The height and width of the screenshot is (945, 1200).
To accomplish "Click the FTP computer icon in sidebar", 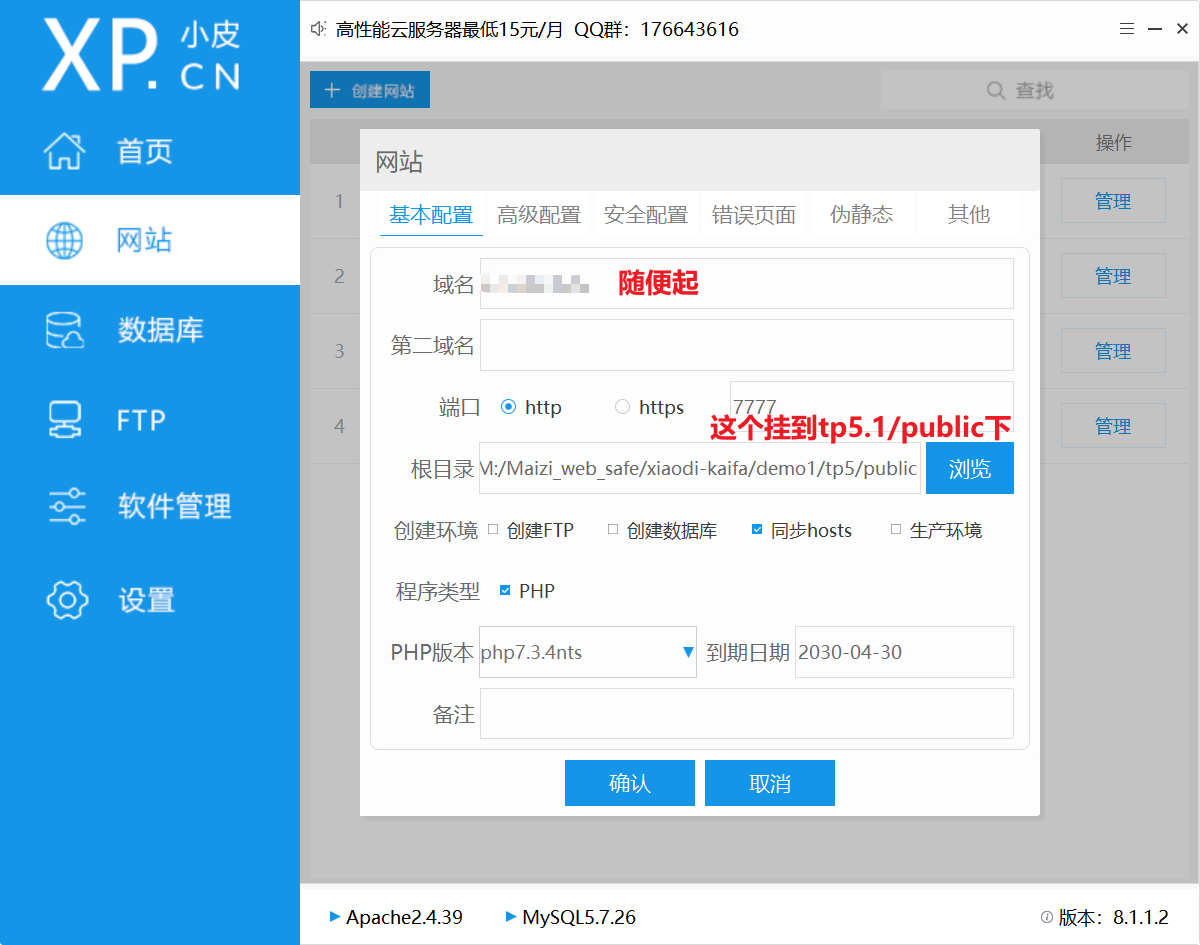I will coord(65,420).
